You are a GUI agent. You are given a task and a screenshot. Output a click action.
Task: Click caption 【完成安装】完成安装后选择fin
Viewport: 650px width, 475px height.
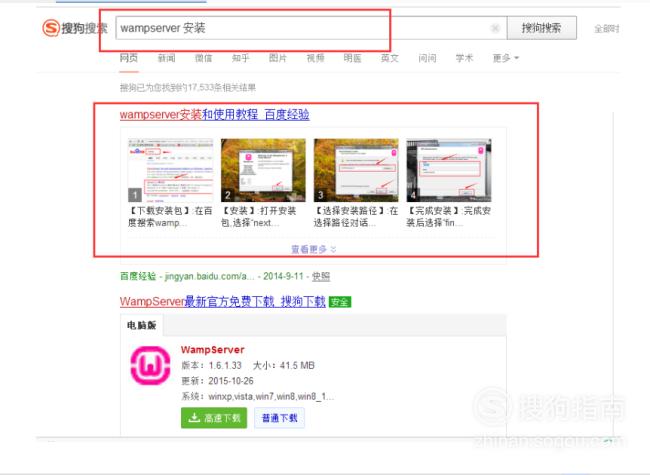point(449,217)
